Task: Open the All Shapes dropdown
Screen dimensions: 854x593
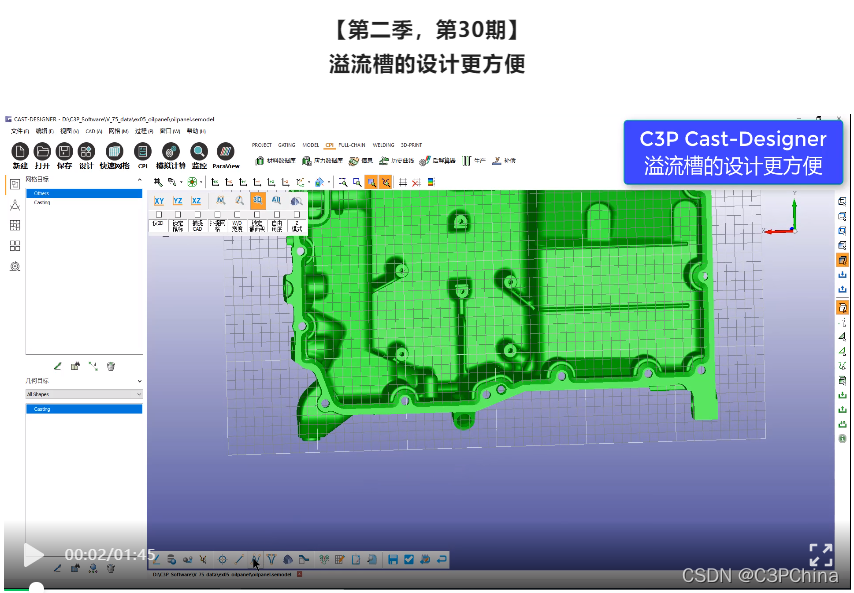Action: 84,394
